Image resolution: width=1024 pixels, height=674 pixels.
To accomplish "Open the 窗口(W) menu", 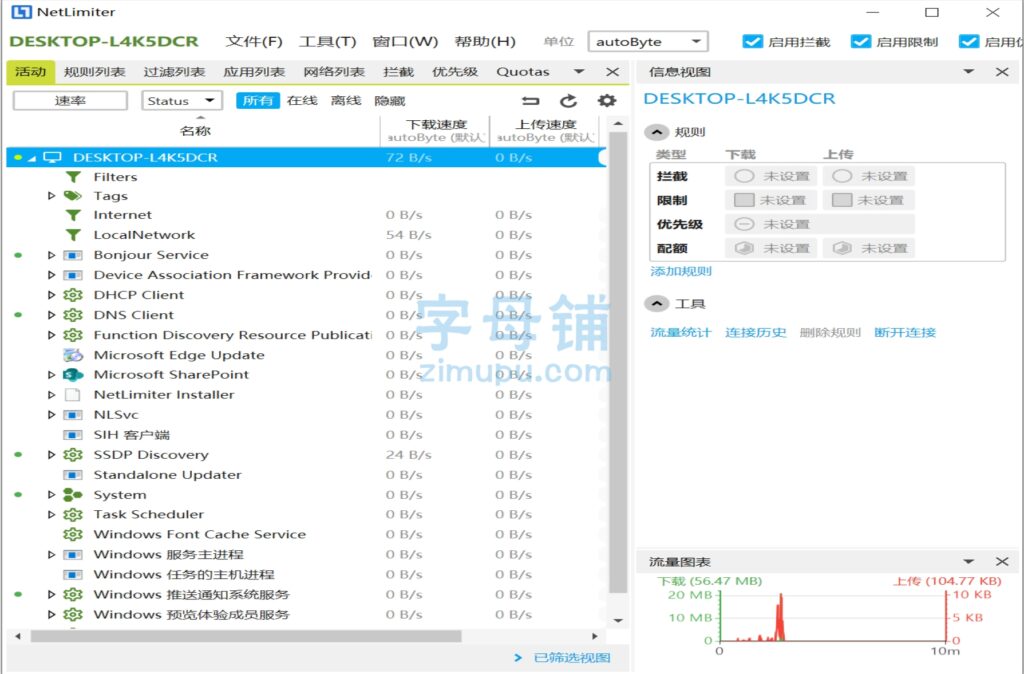I will (405, 42).
